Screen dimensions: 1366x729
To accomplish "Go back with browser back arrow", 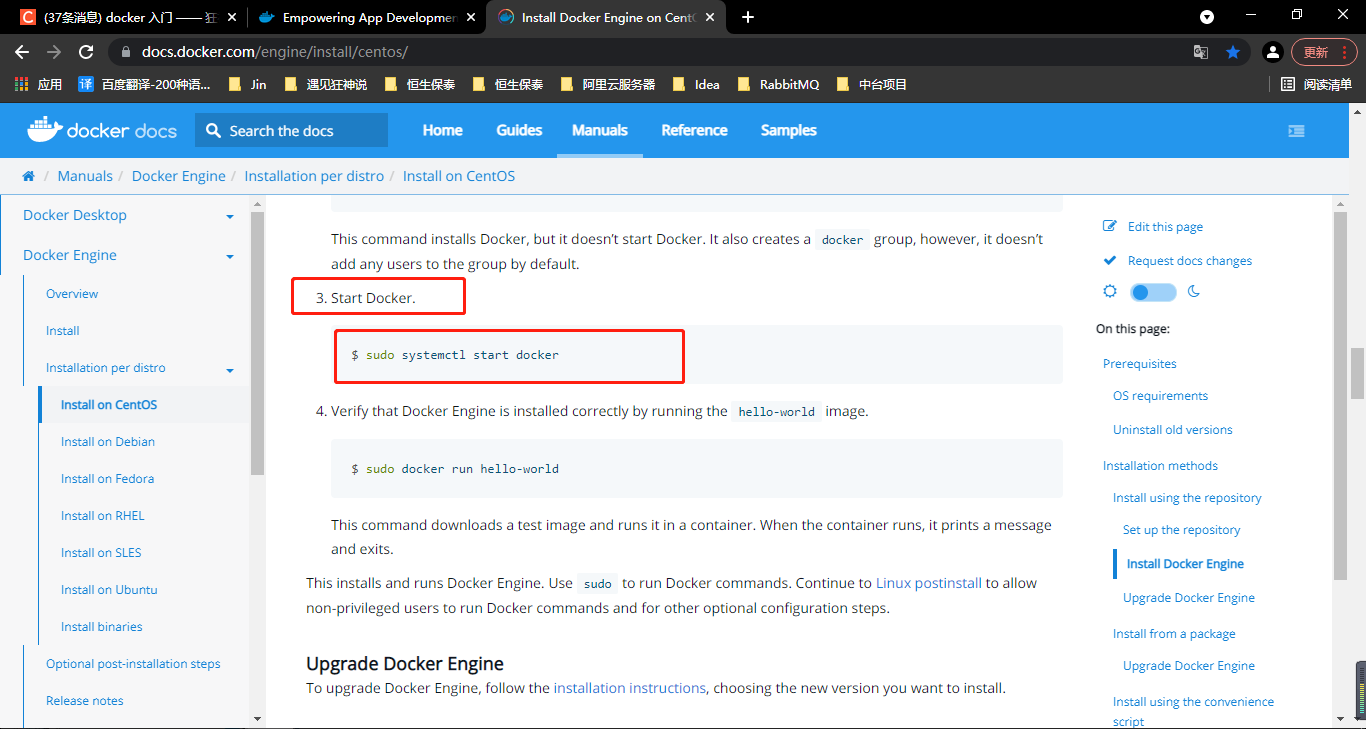I will point(22,52).
